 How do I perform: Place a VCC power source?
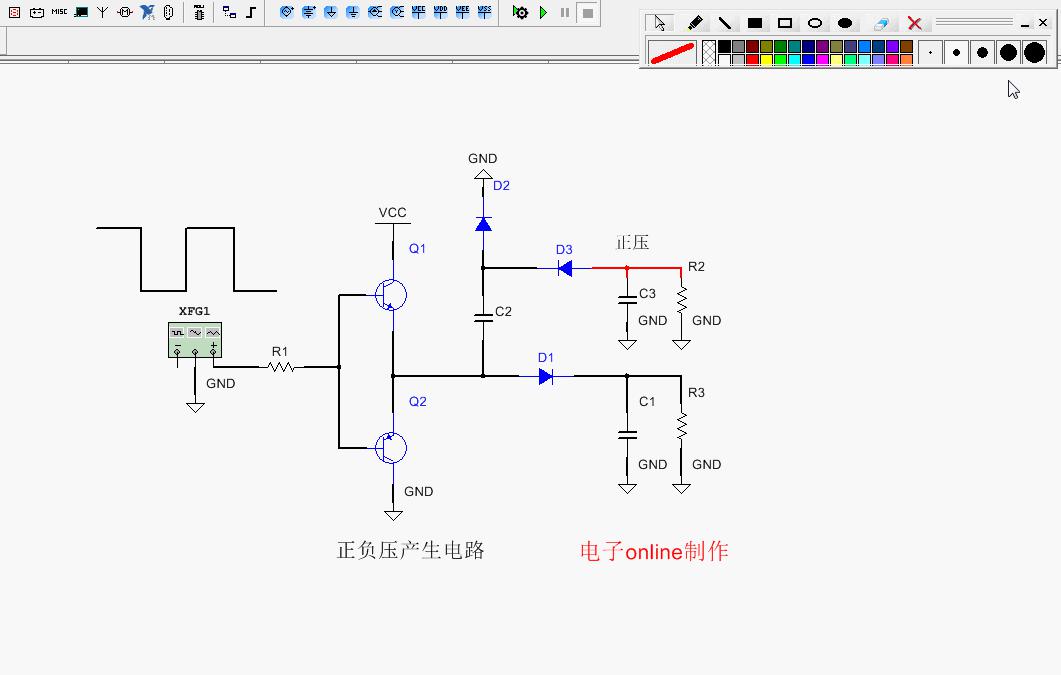coord(418,12)
